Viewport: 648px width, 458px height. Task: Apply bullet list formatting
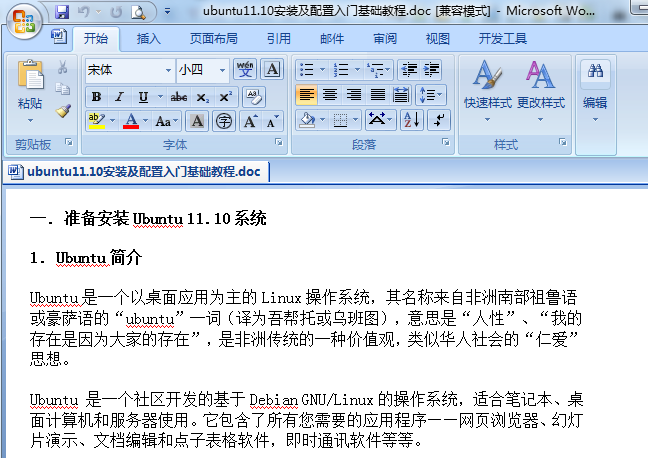click(306, 69)
